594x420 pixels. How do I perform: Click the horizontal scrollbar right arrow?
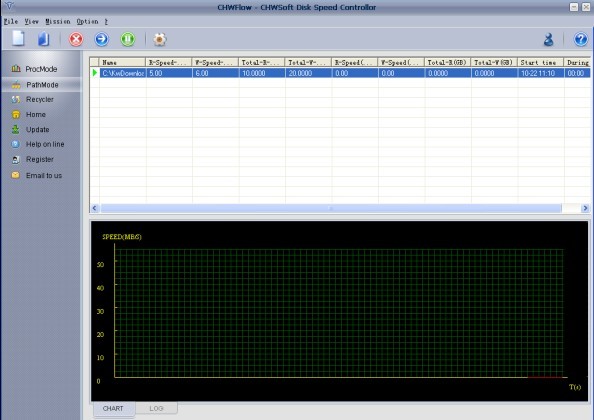(585, 208)
